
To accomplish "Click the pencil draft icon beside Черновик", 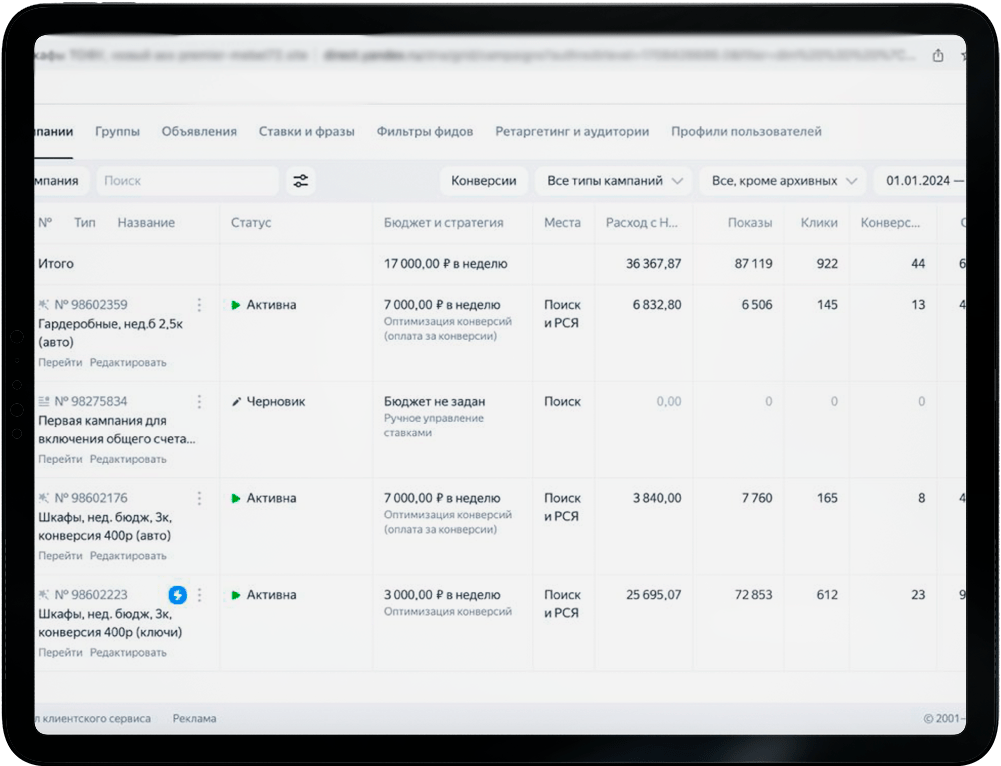I will click(x=236, y=402).
